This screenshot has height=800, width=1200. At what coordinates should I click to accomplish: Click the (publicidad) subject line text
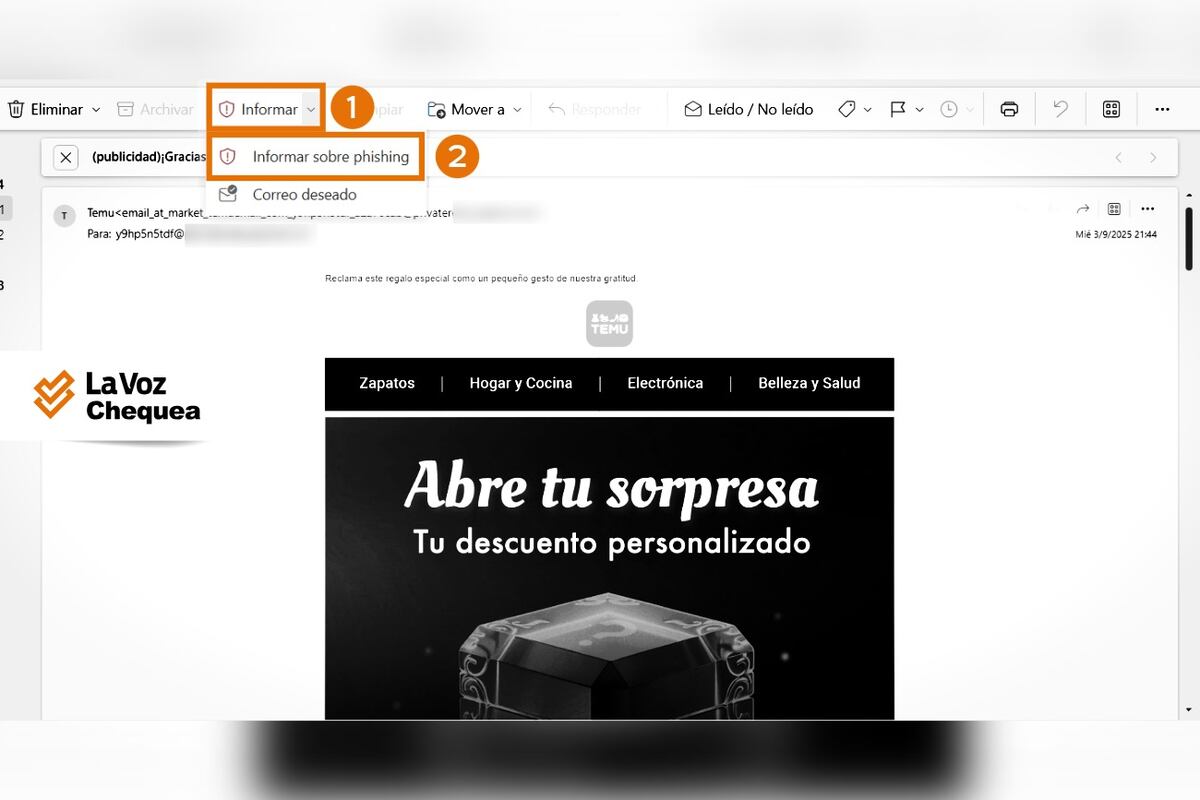[148, 157]
